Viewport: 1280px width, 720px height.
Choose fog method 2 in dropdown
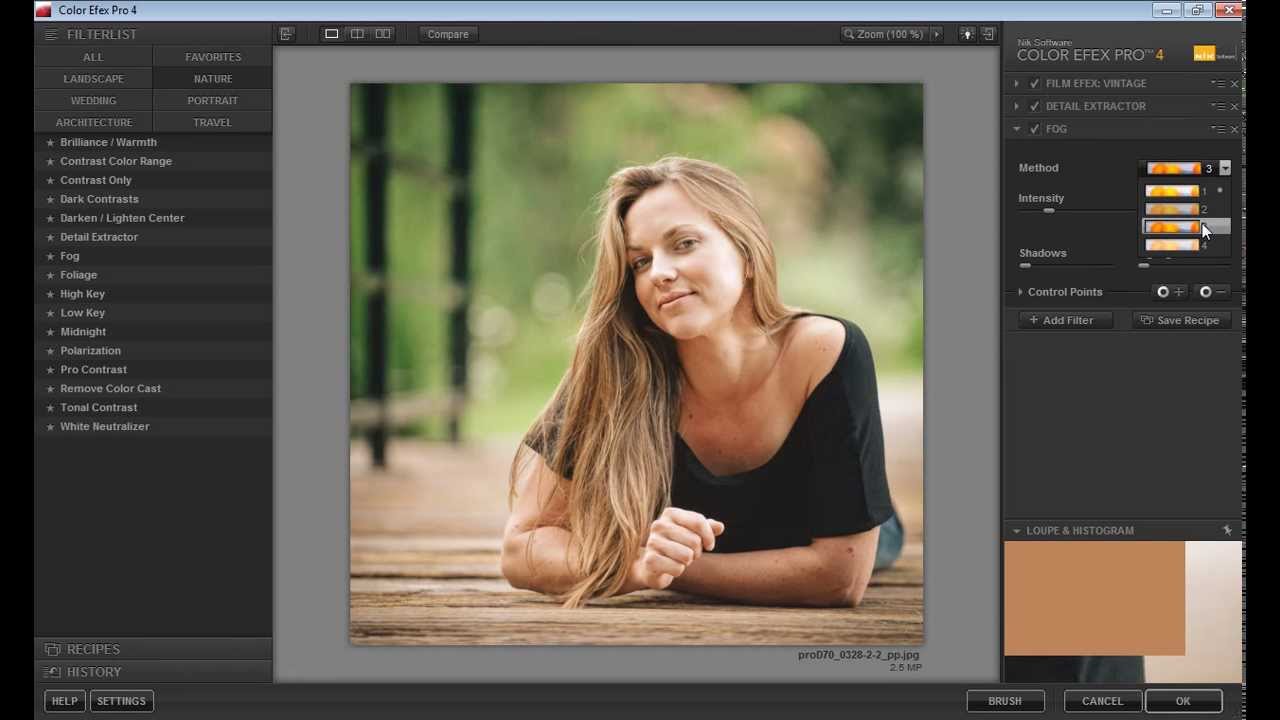tap(1186, 209)
